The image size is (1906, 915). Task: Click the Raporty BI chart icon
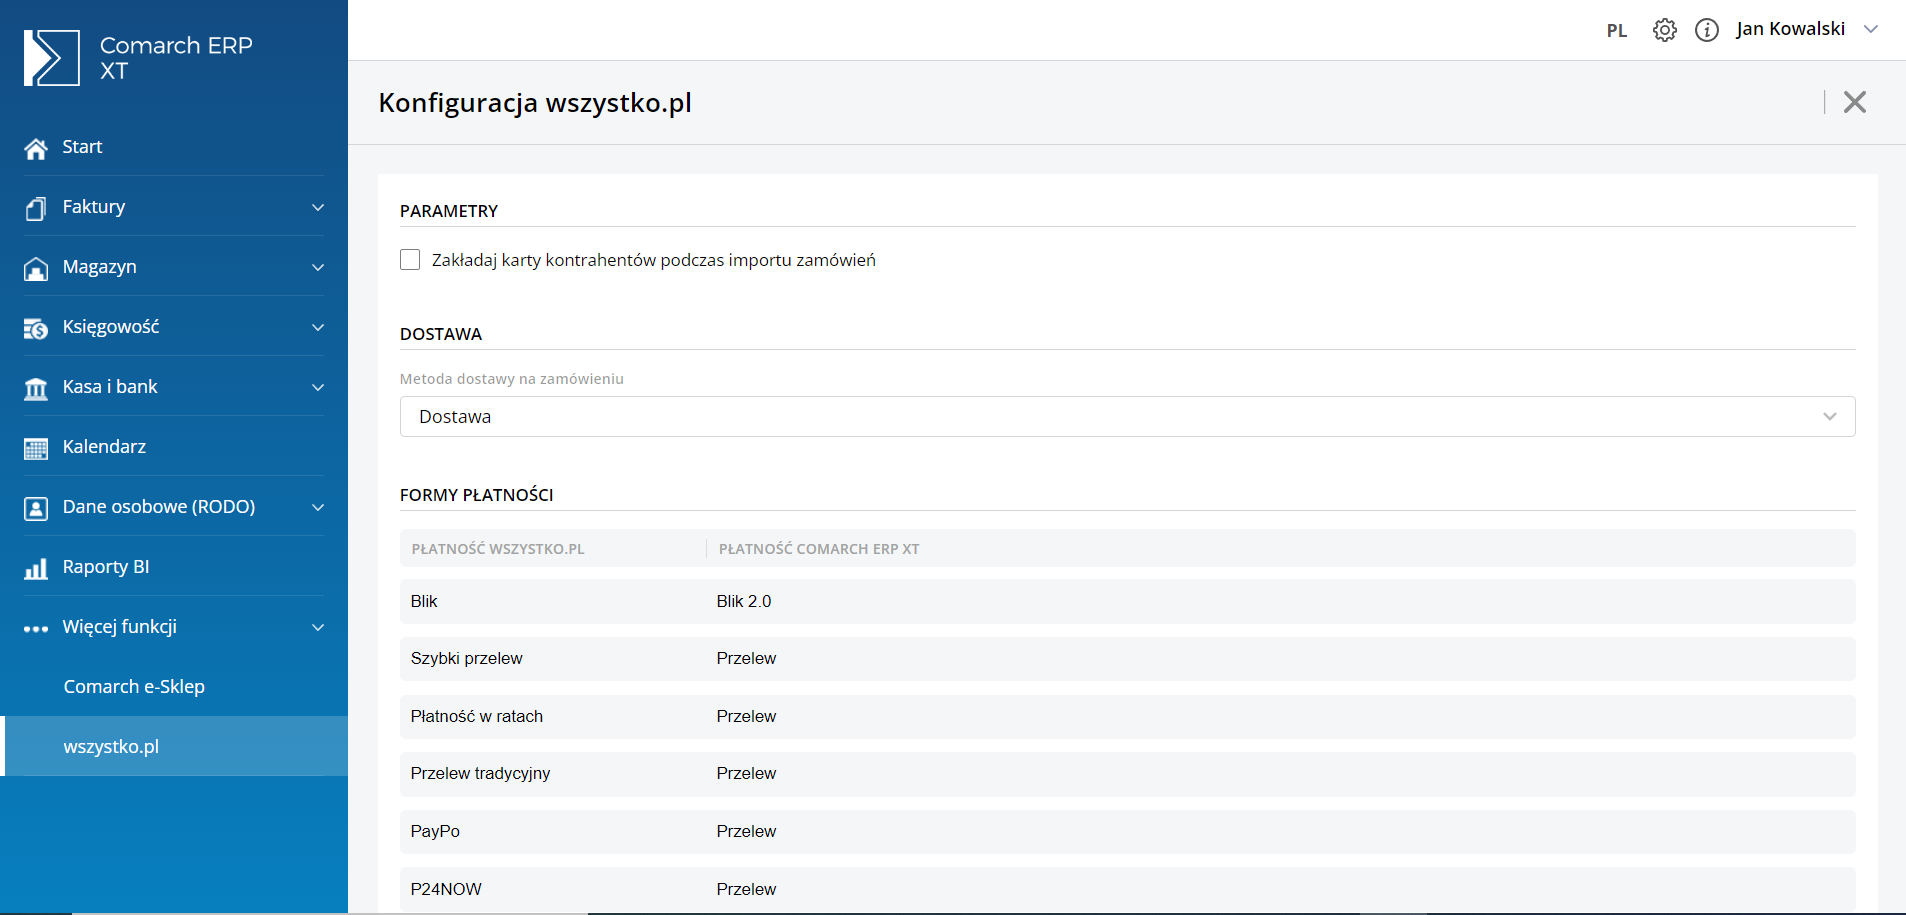tap(36, 568)
